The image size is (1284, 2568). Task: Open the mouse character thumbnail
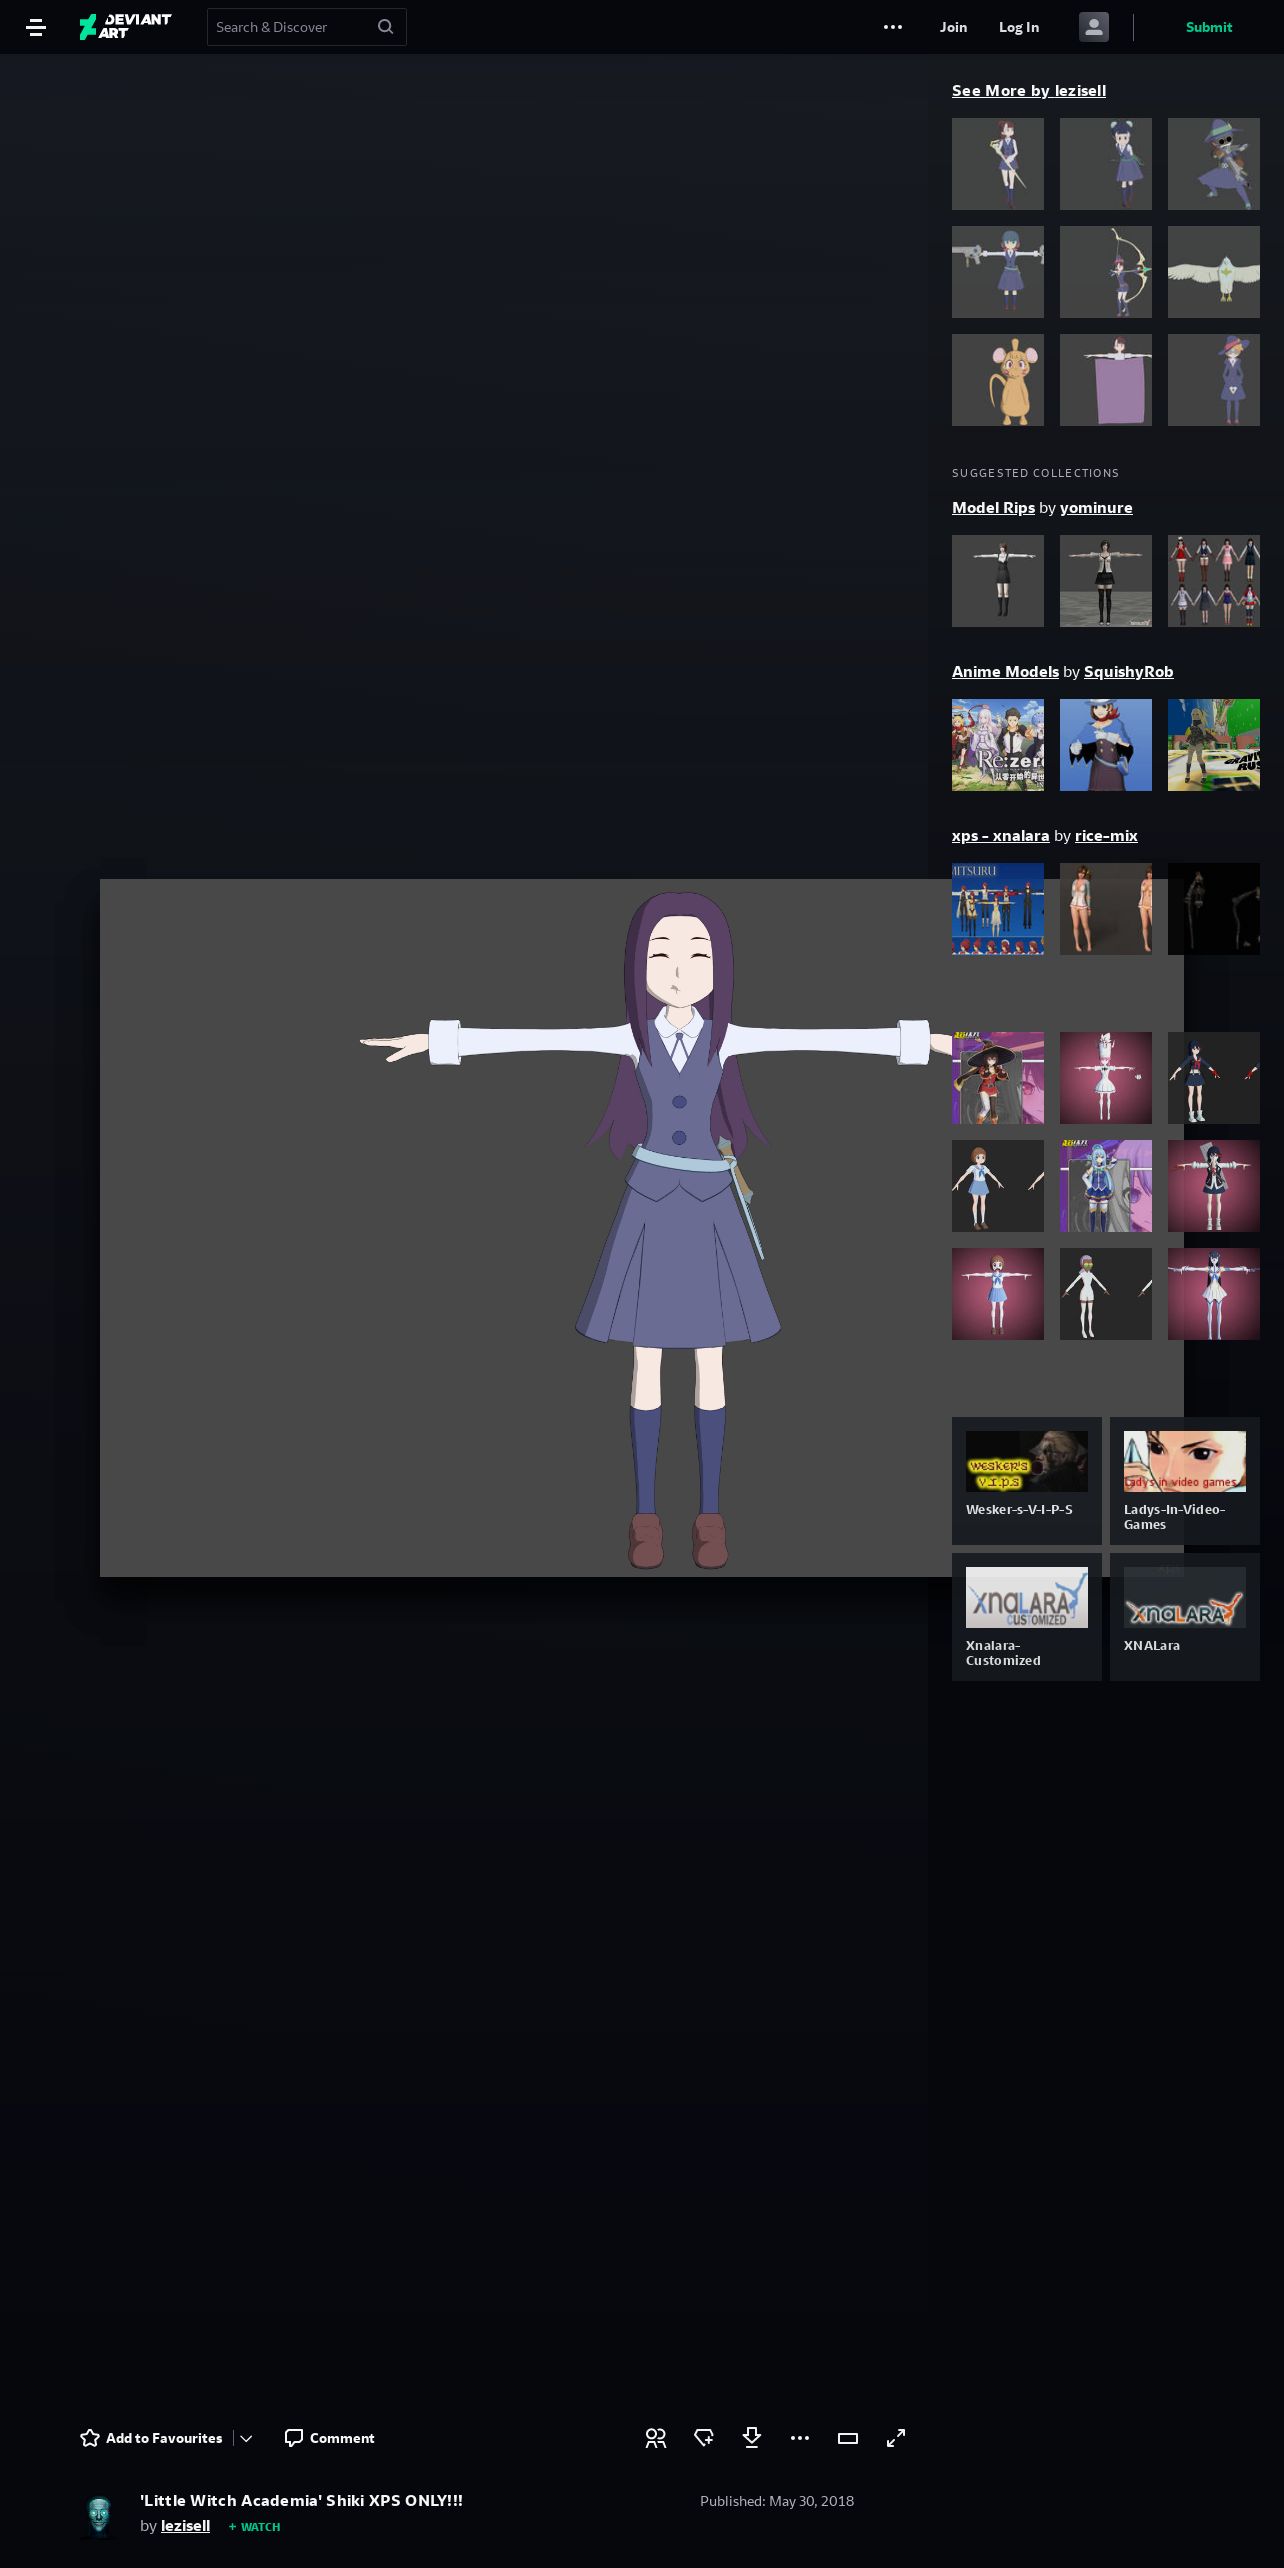[998, 380]
